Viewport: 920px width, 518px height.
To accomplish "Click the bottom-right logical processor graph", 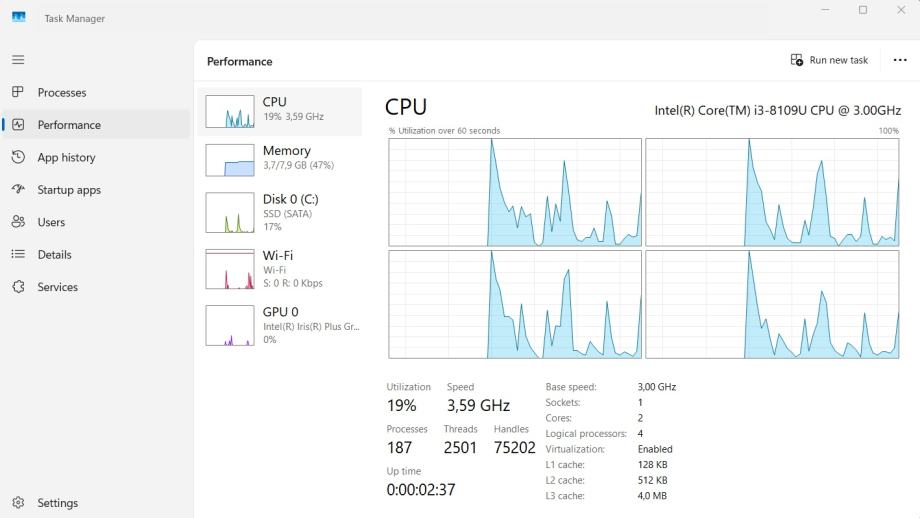I will pyautogui.click(x=772, y=304).
